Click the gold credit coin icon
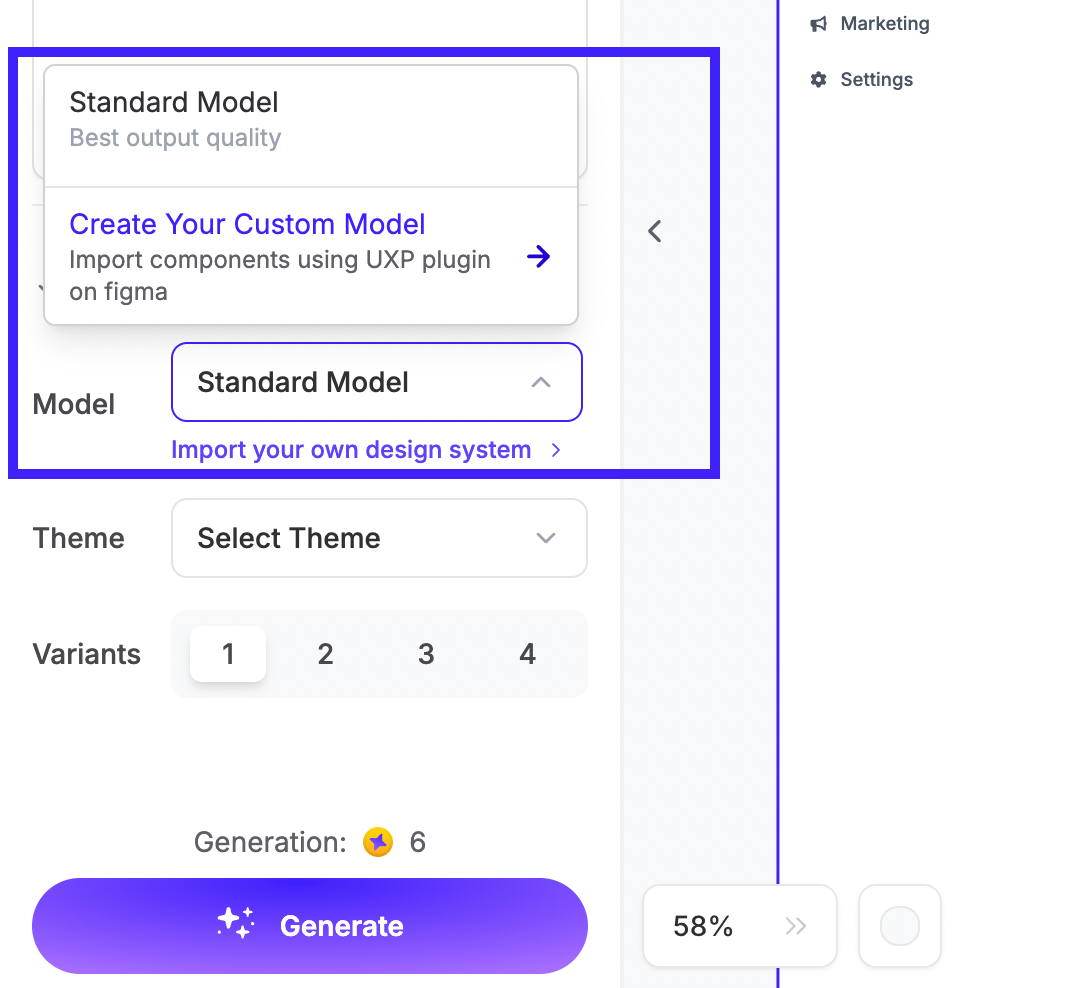This screenshot has width=1072, height=988. coord(378,843)
